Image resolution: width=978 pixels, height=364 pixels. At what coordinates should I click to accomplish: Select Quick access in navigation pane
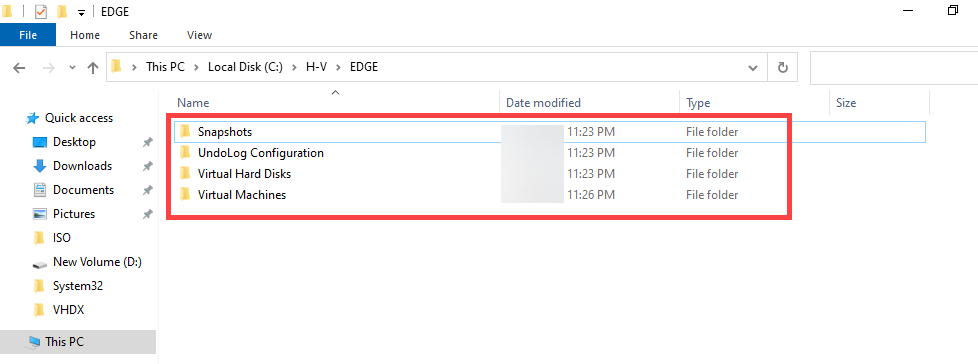click(79, 118)
